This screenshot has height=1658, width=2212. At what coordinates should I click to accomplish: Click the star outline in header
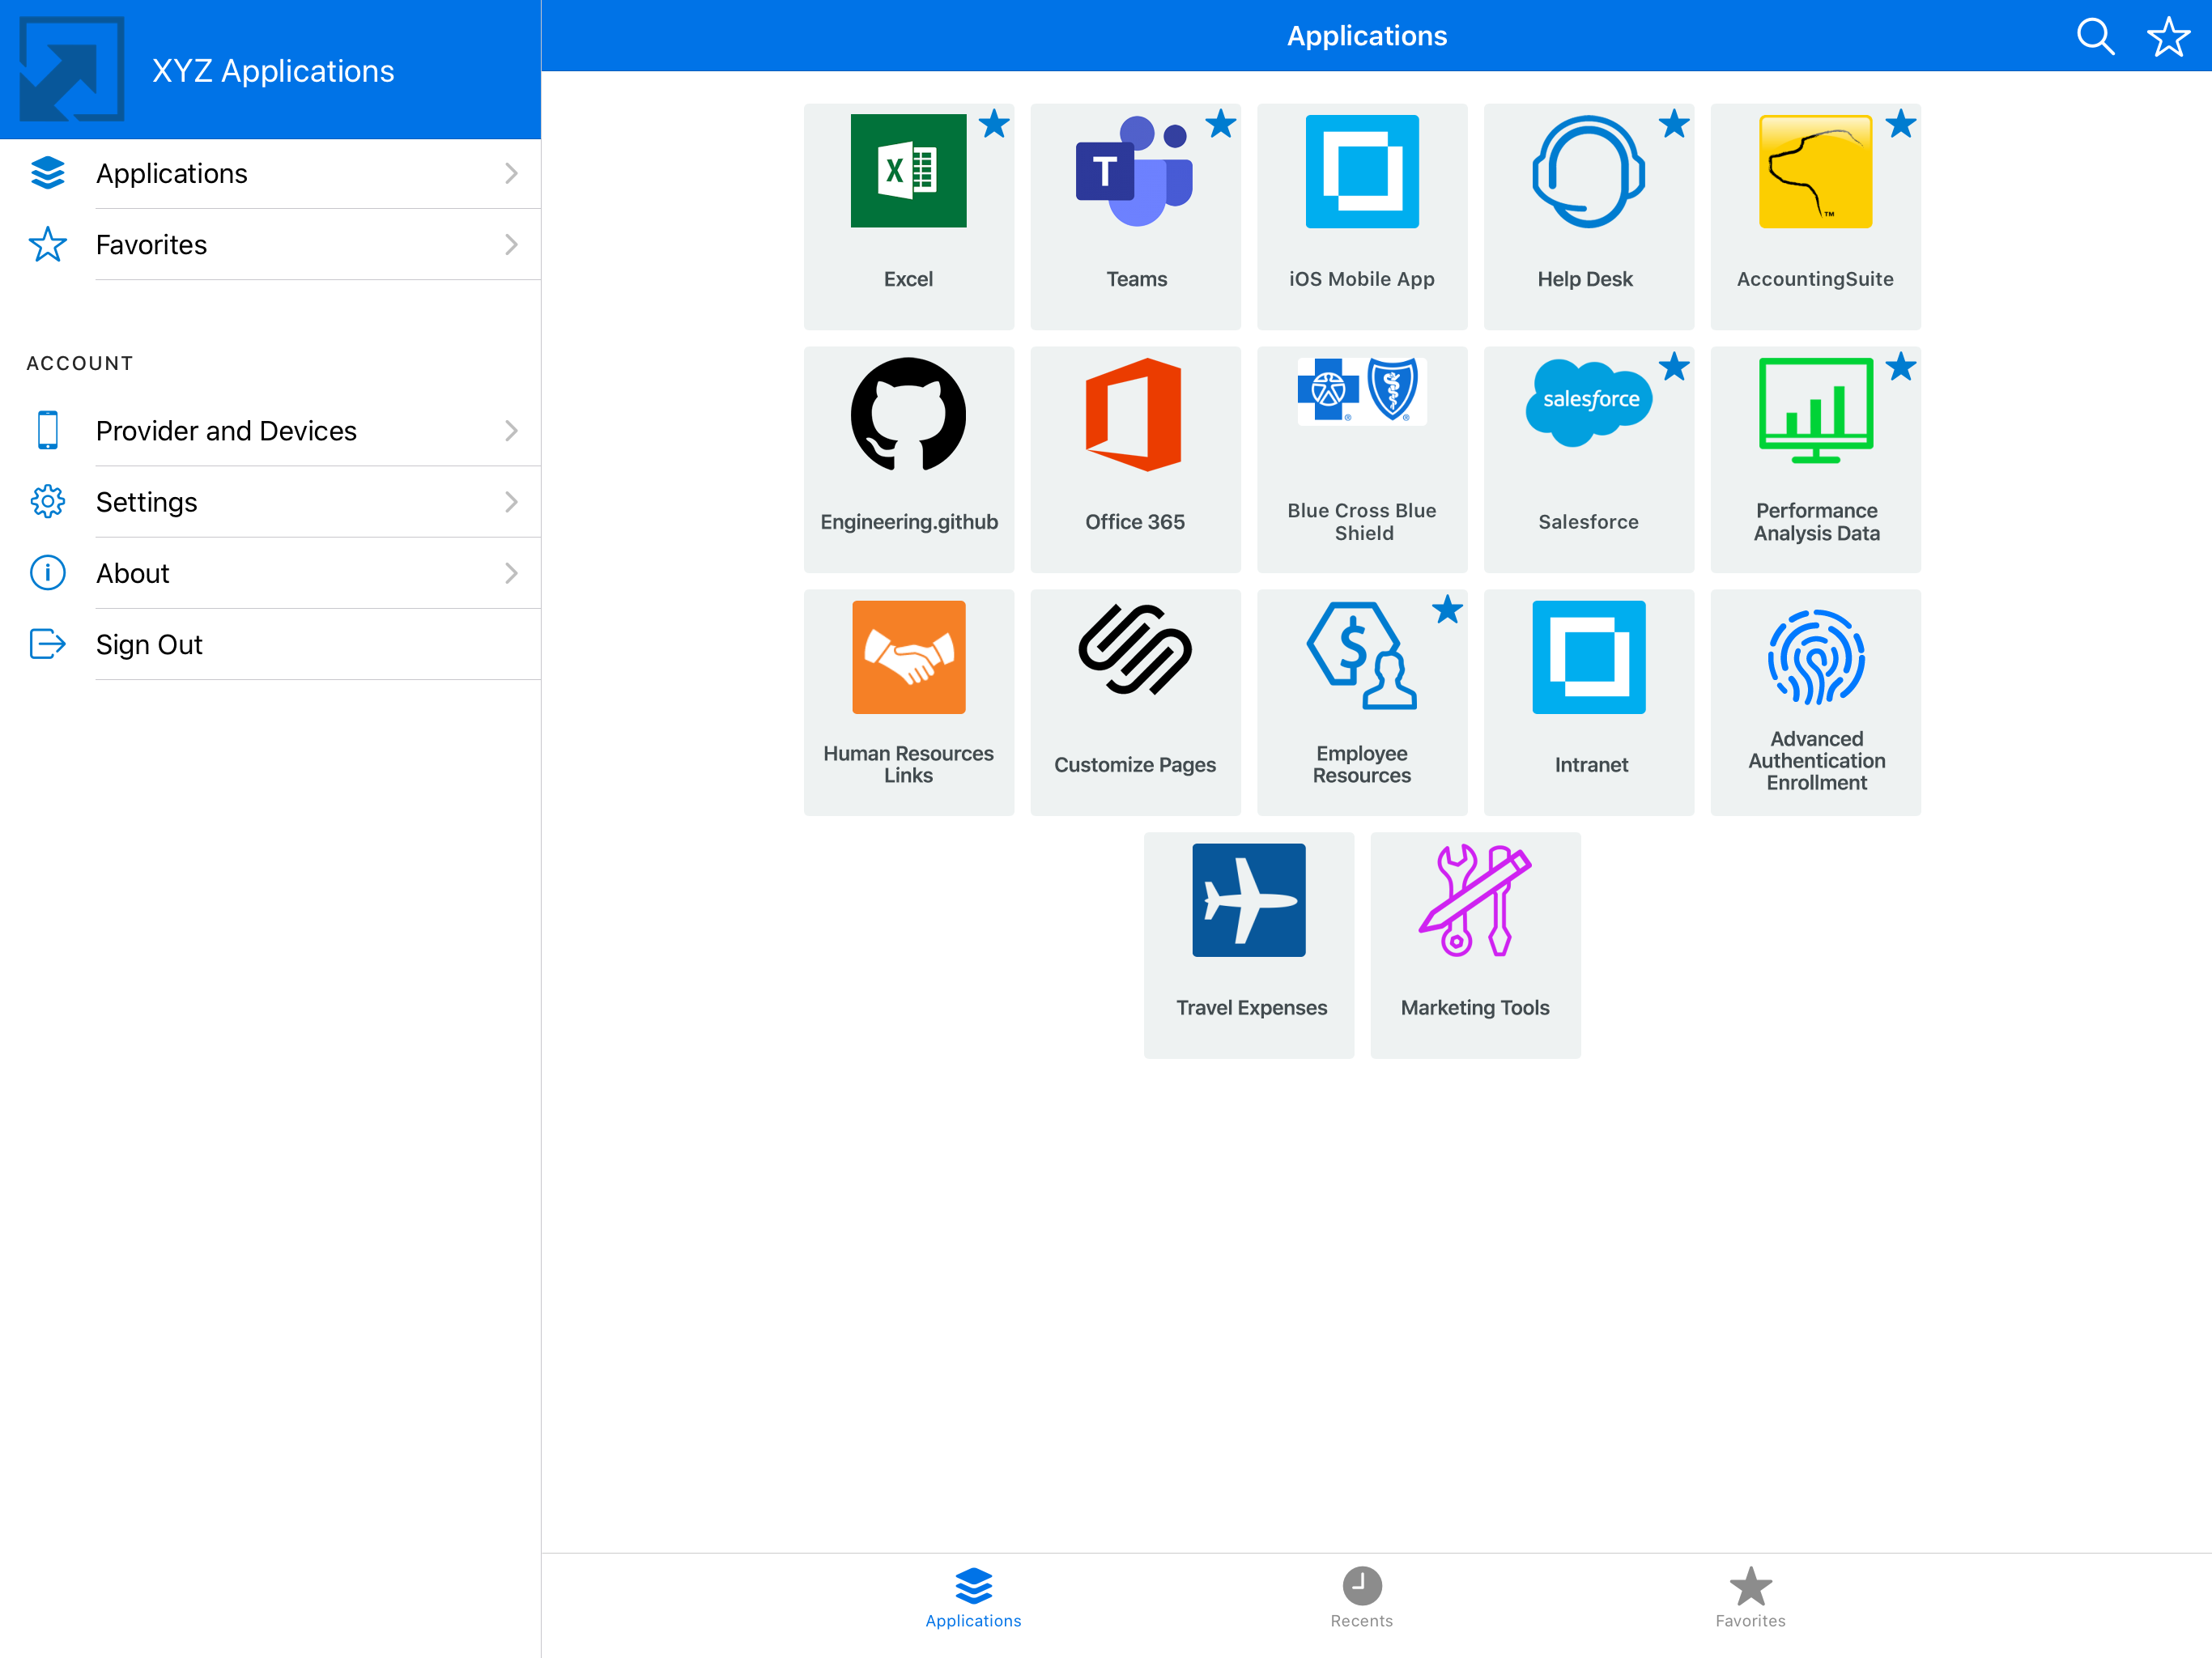click(2168, 36)
